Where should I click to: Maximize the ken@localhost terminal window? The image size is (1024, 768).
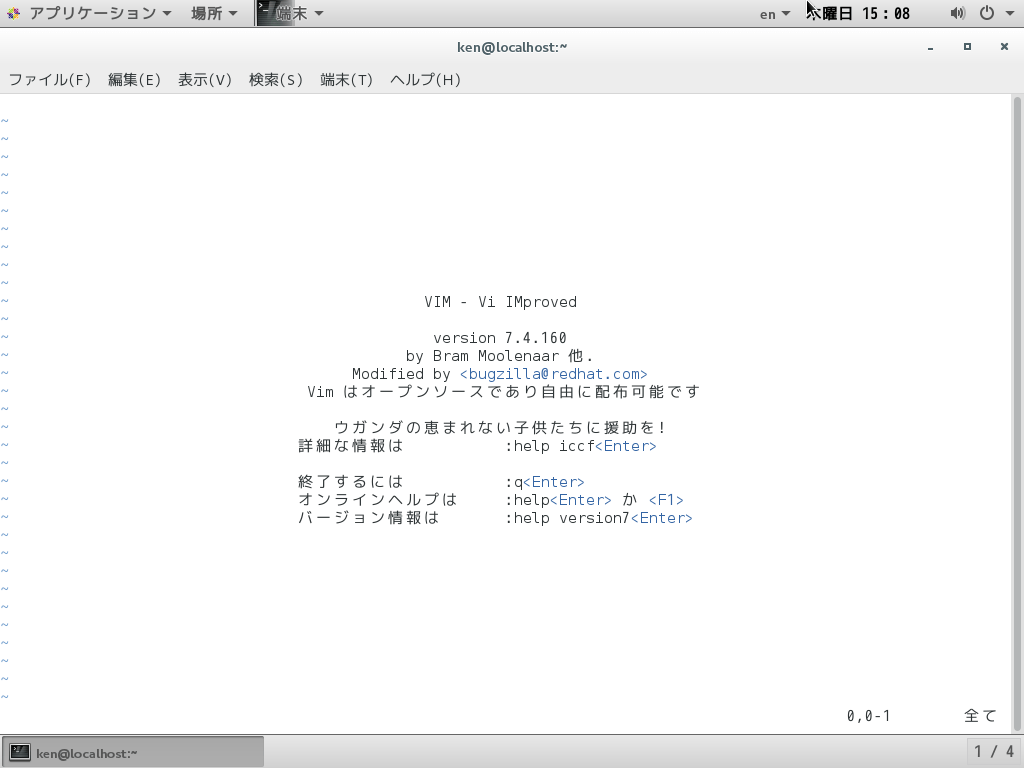point(967,46)
